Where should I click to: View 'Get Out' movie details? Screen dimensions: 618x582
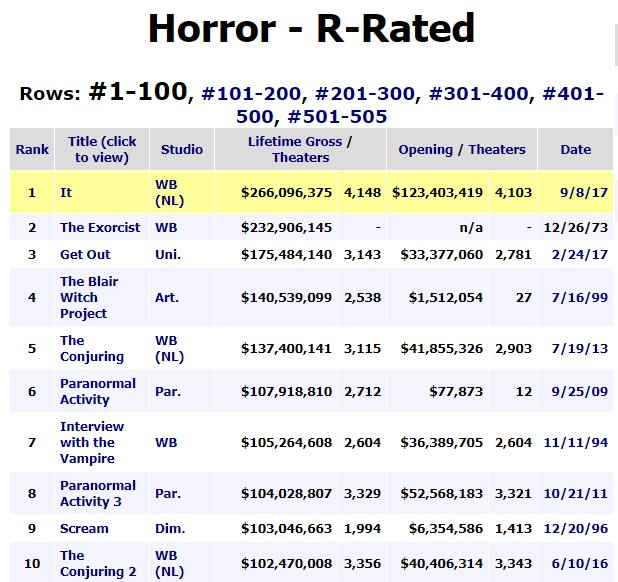85,255
